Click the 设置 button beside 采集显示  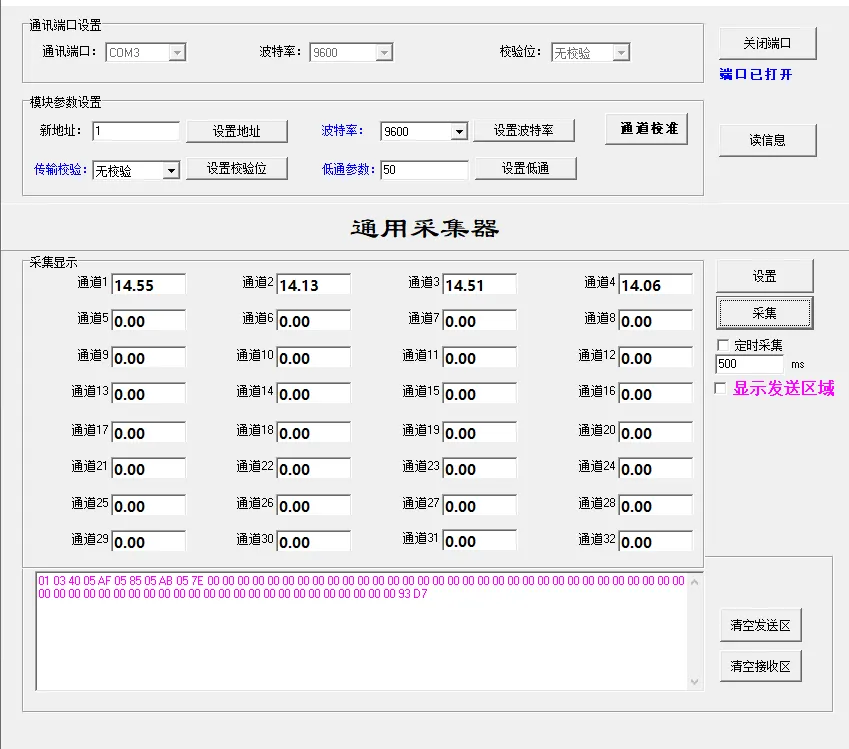click(x=765, y=276)
